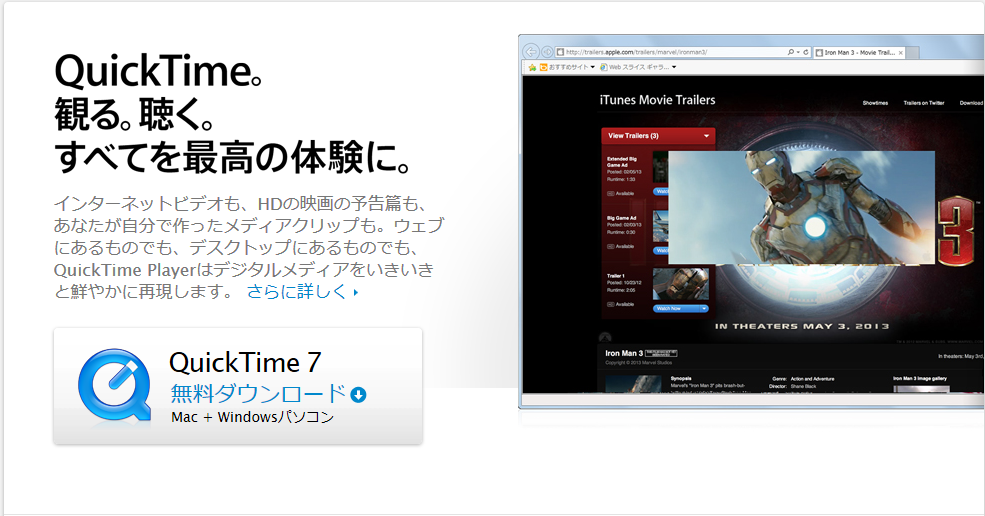Close the Iron Man 3 browser tab
This screenshot has width=985, height=516.
point(901,53)
